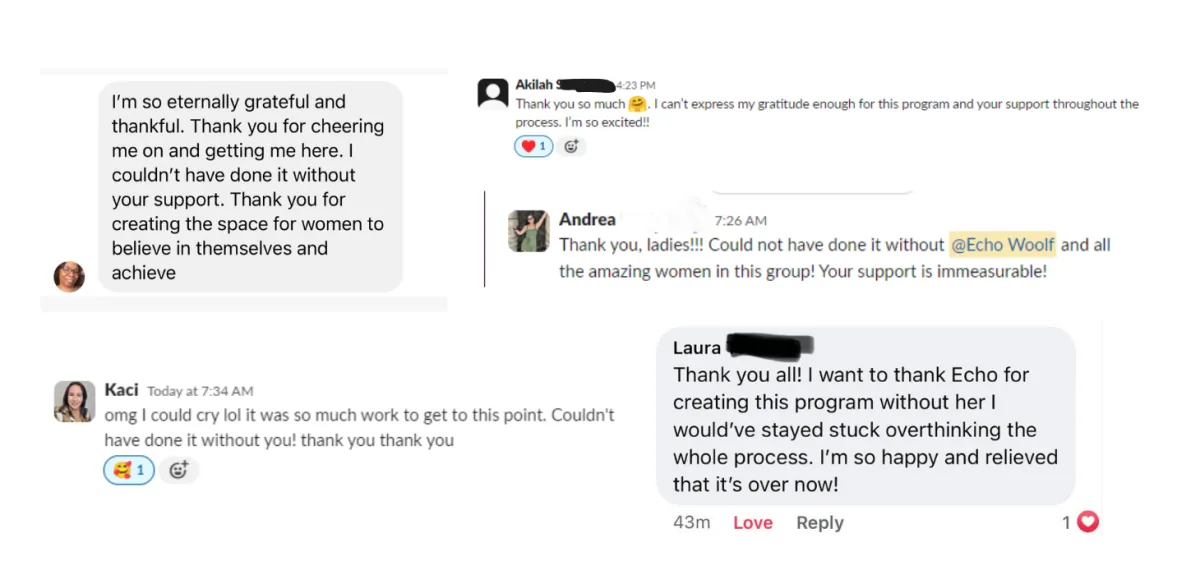Open the 43m timestamp on Laura's comment
Image resolution: width=1200 pixels, height=575 pixels.
tap(691, 523)
